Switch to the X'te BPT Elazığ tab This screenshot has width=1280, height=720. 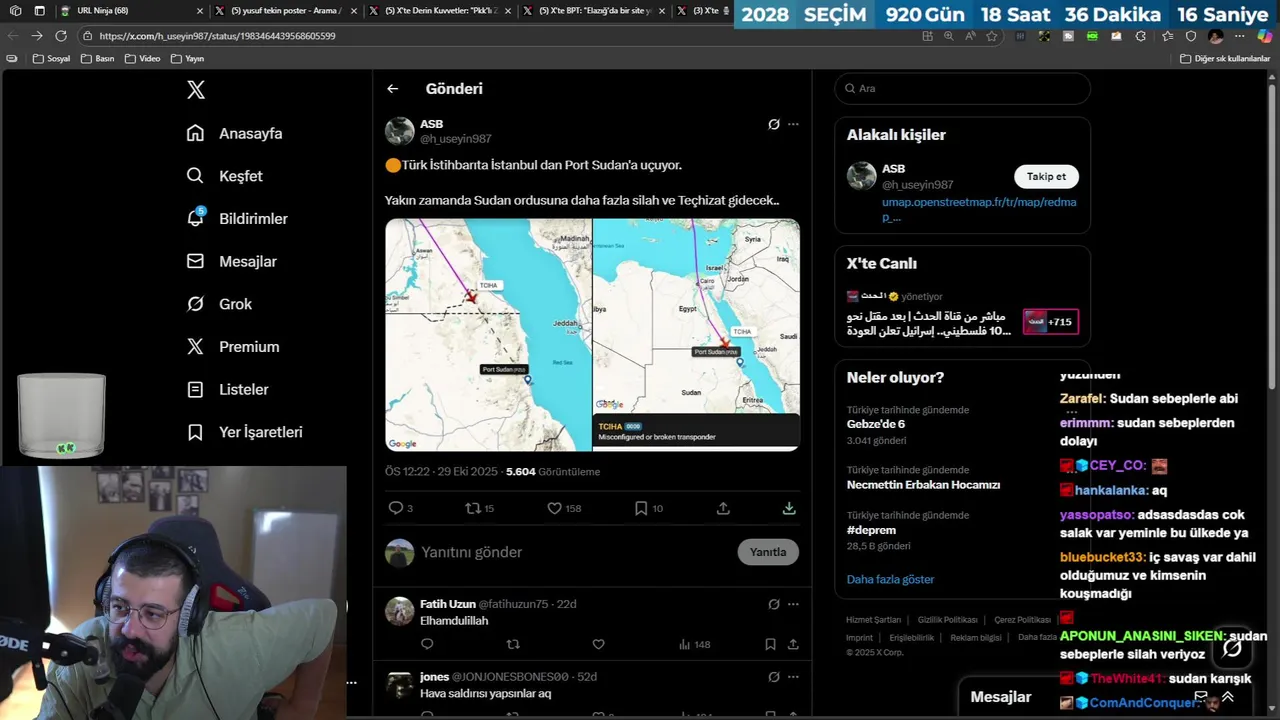pos(594,11)
